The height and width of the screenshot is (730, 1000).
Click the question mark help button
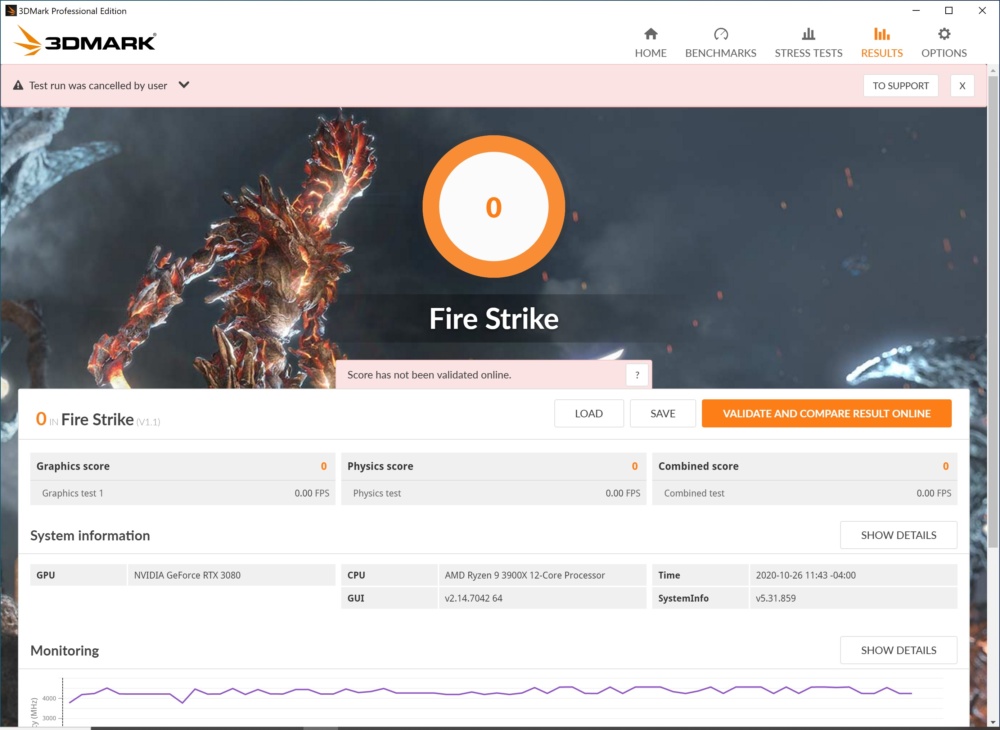[636, 375]
